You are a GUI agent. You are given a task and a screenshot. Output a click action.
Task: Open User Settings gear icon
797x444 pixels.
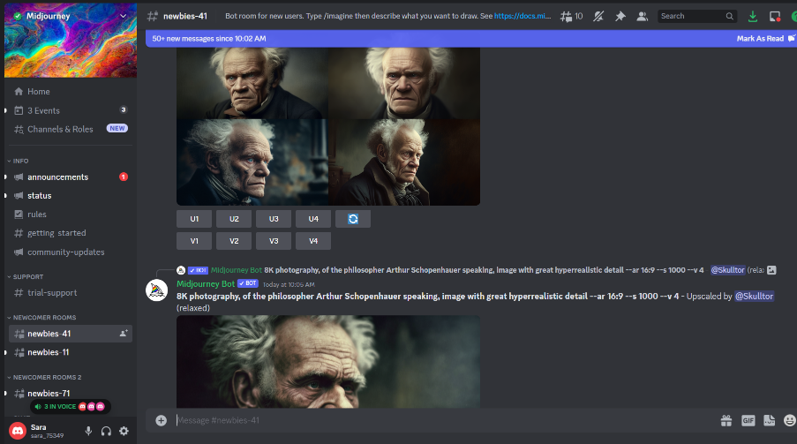124,431
